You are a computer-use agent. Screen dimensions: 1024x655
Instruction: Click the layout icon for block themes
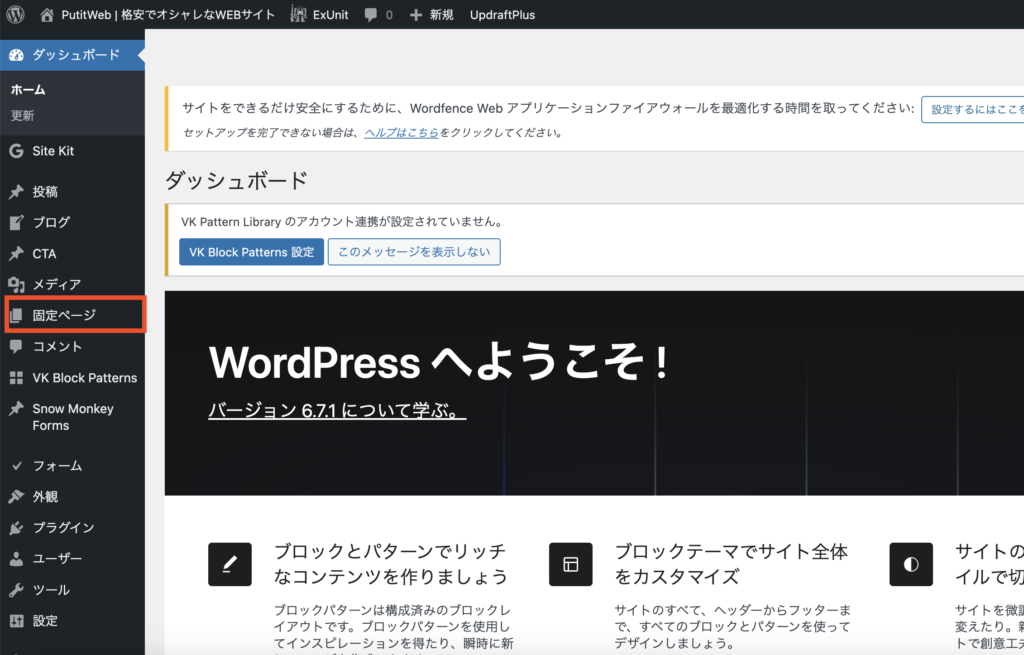tap(570, 564)
